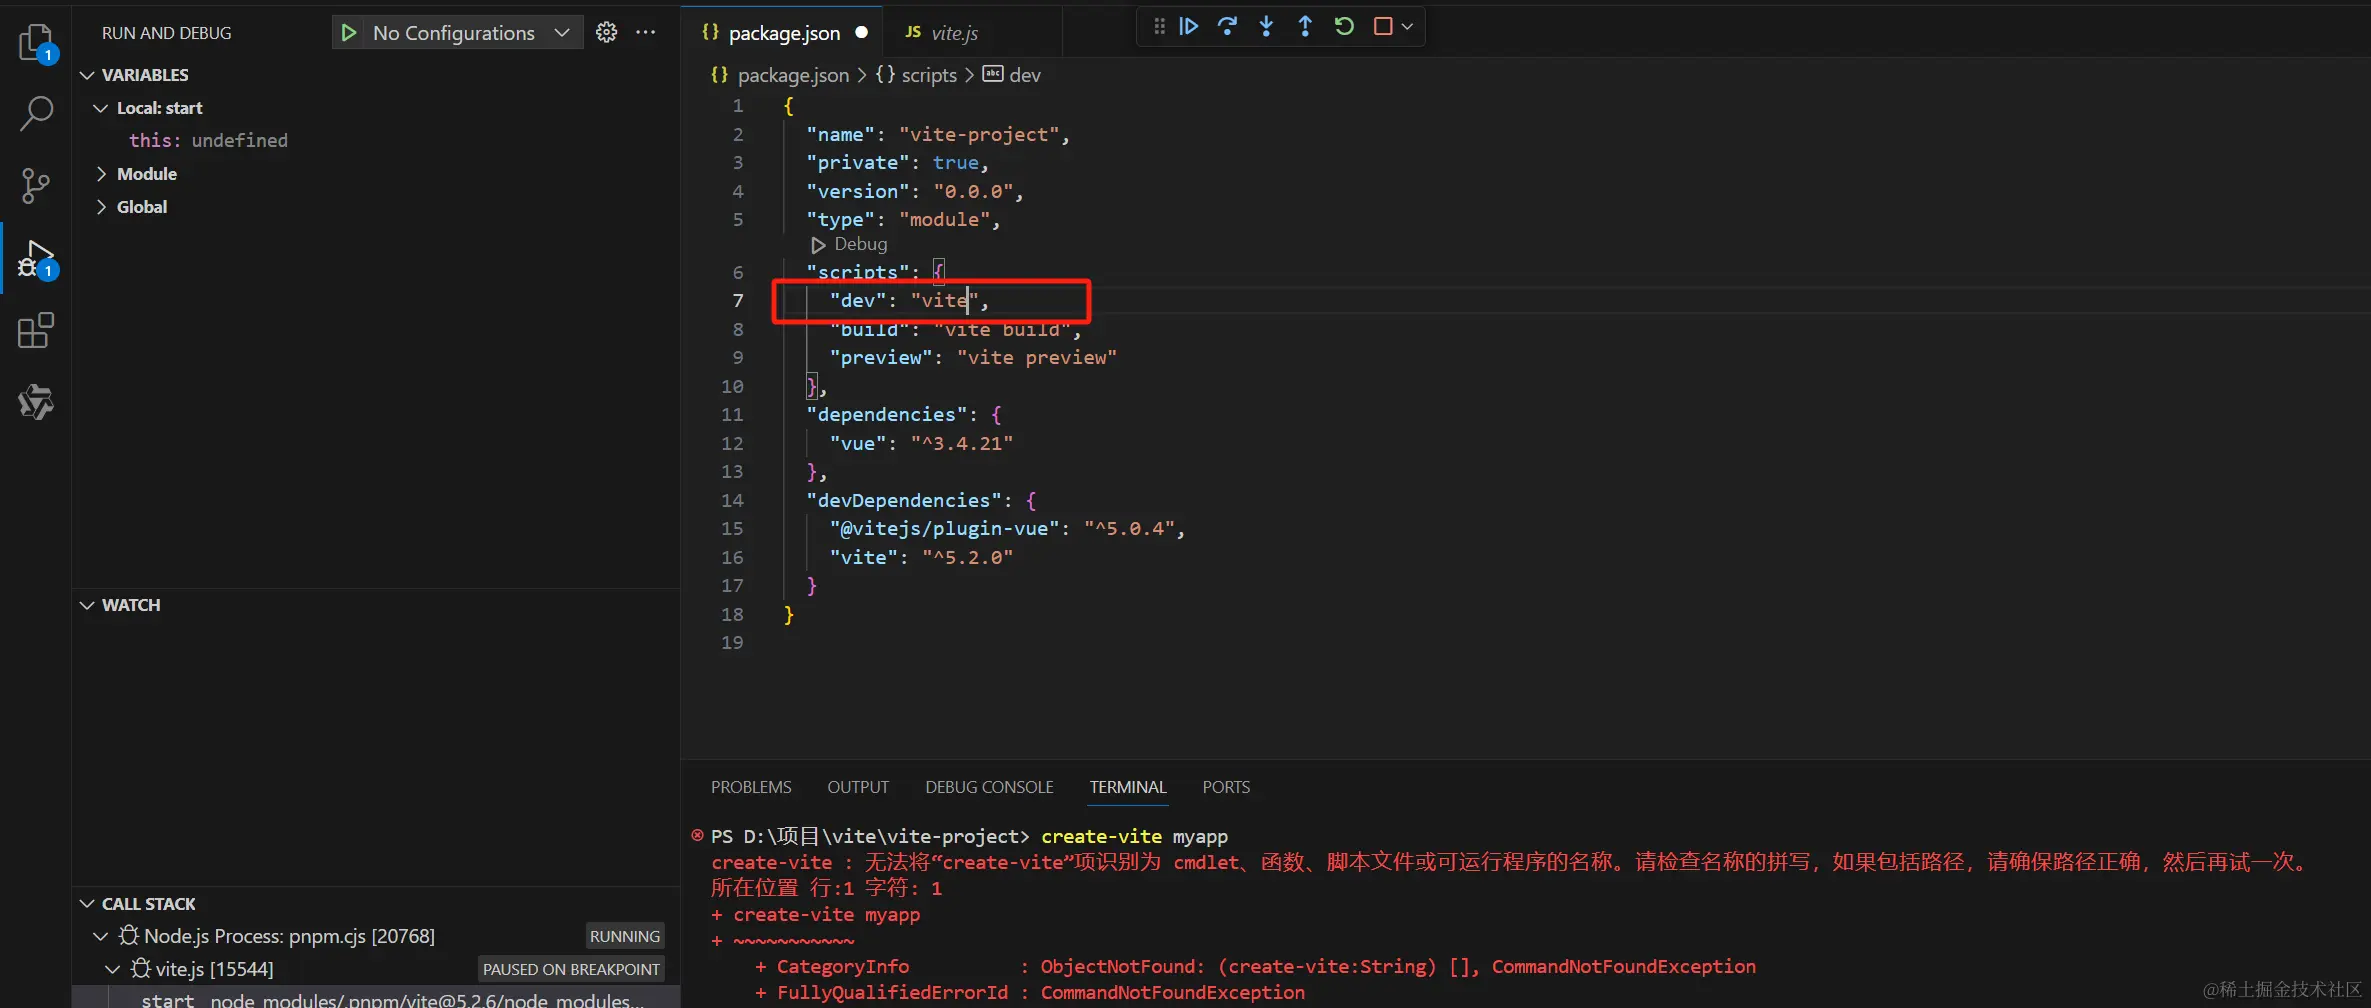The width and height of the screenshot is (2371, 1008).
Task: Collapse the VARIABLES section
Action: [x=87, y=75]
